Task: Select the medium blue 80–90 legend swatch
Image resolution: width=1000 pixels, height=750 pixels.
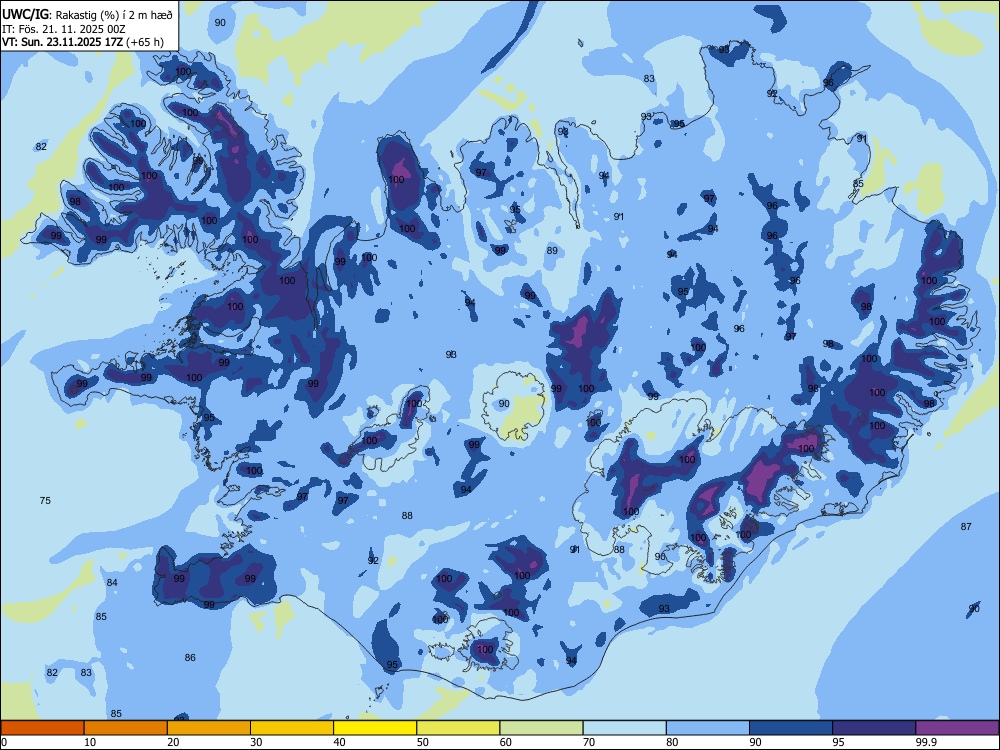Action: point(708,728)
